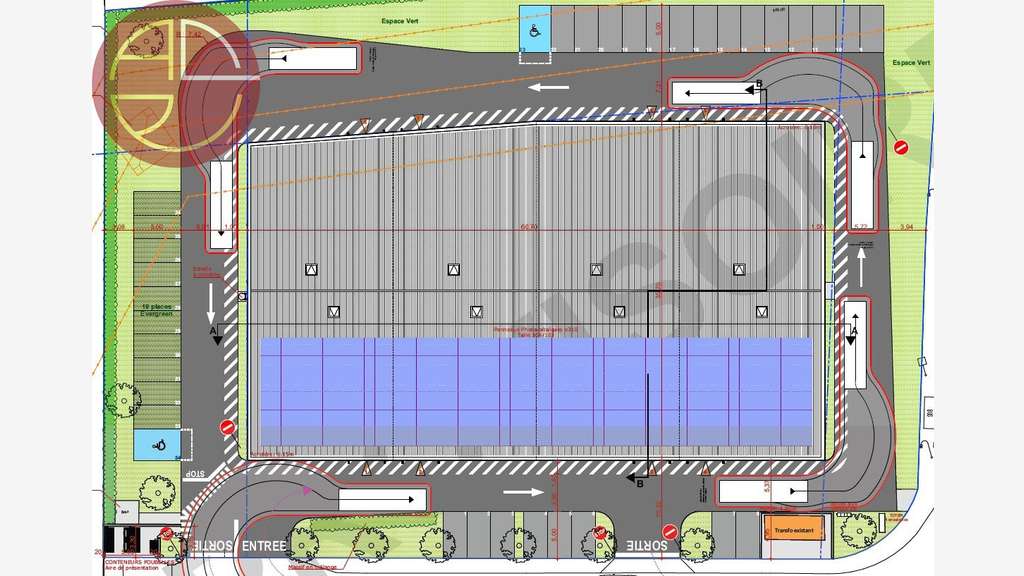The height and width of the screenshot is (576, 1024).
Task: Click the white downward arrow above the left A marker
Action: tap(211, 304)
